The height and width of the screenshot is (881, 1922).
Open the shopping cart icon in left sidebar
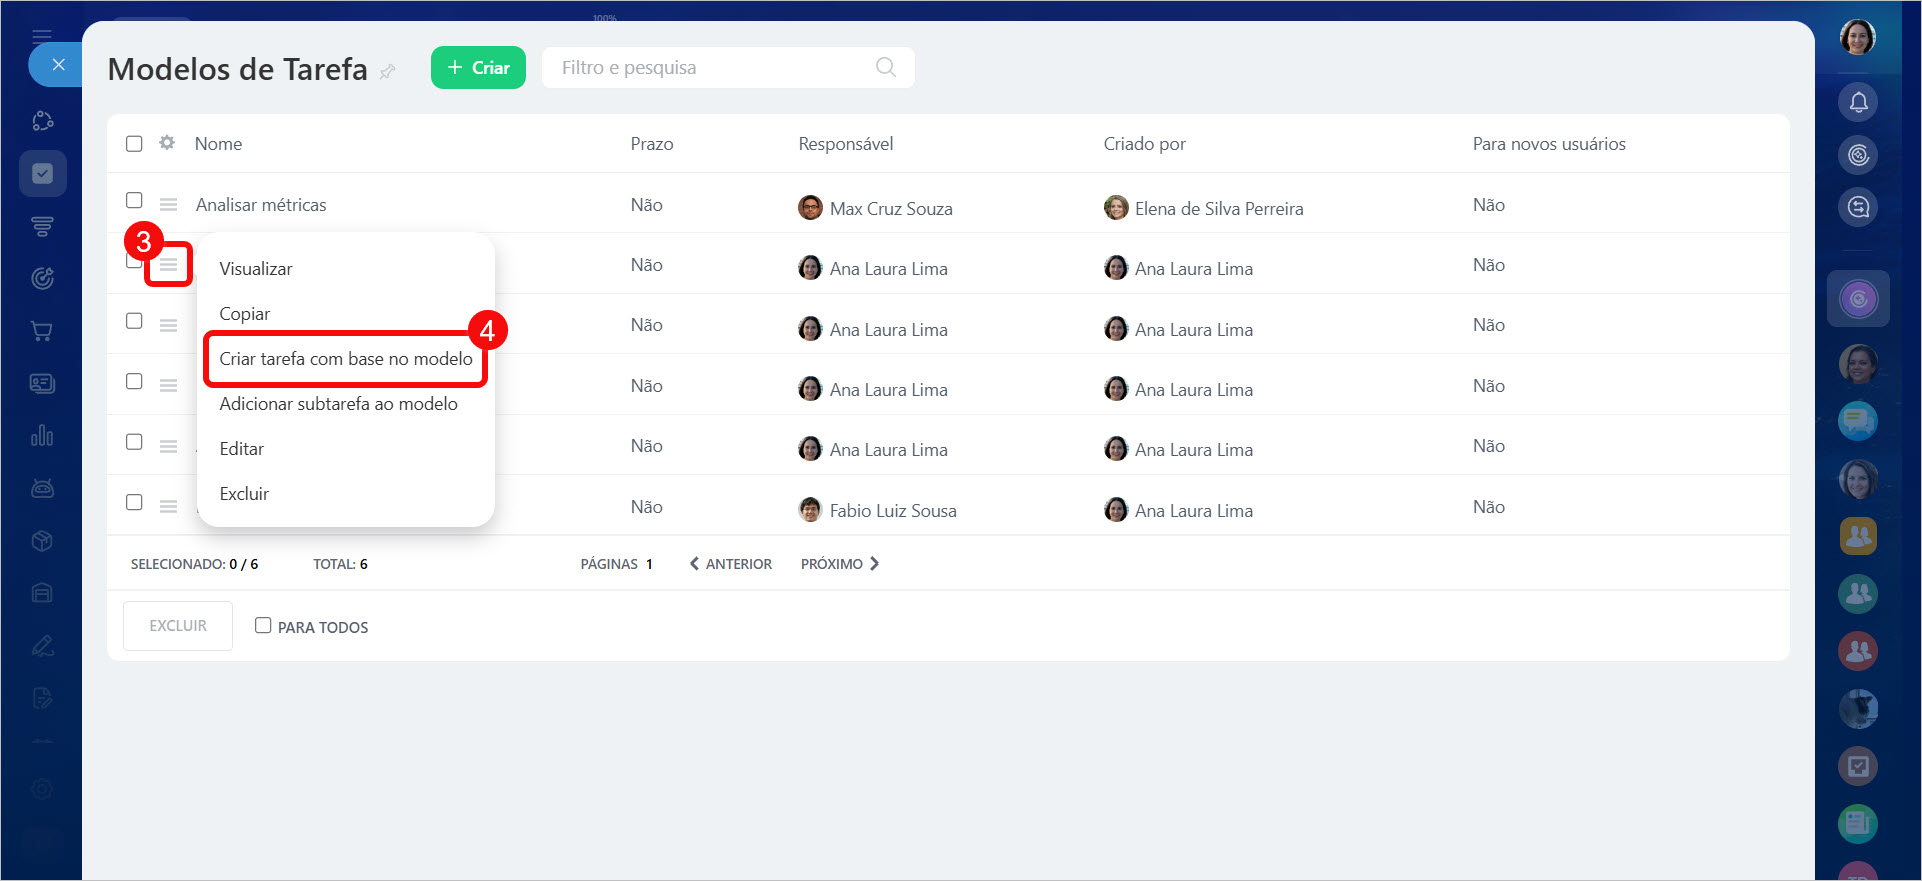42,331
